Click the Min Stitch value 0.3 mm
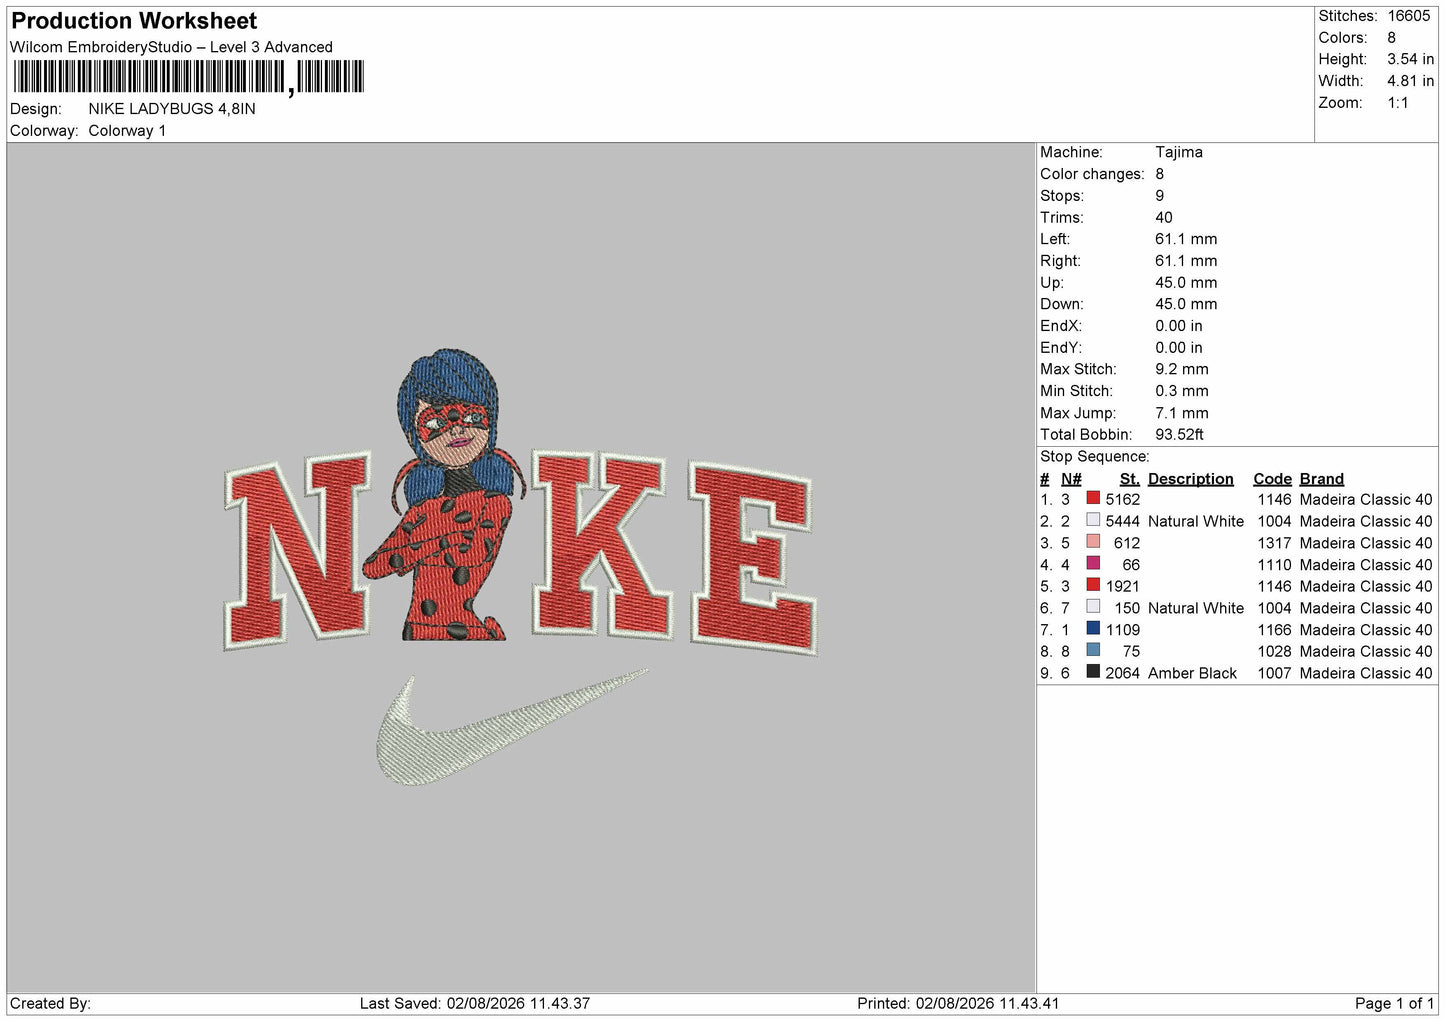Screen dimensions: 1445x1021 pos(1182,391)
